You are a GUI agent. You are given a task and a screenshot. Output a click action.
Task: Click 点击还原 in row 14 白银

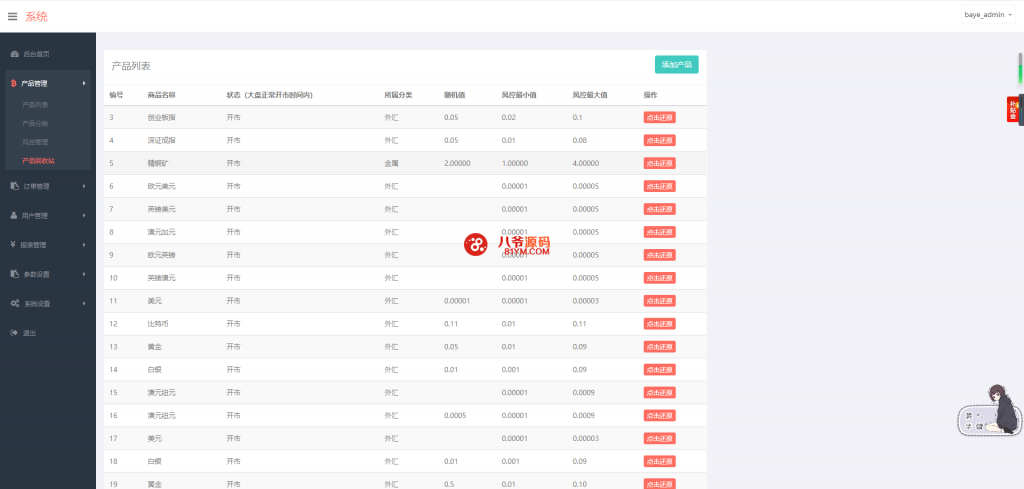(660, 370)
